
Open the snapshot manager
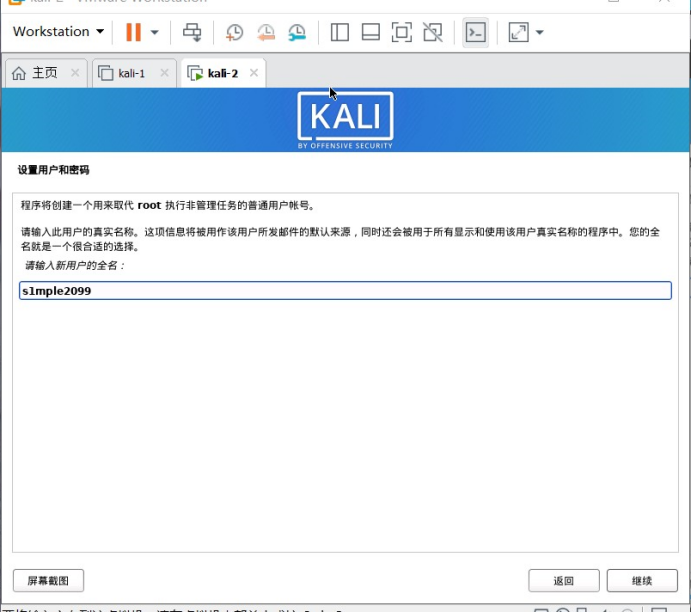(x=297, y=33)
